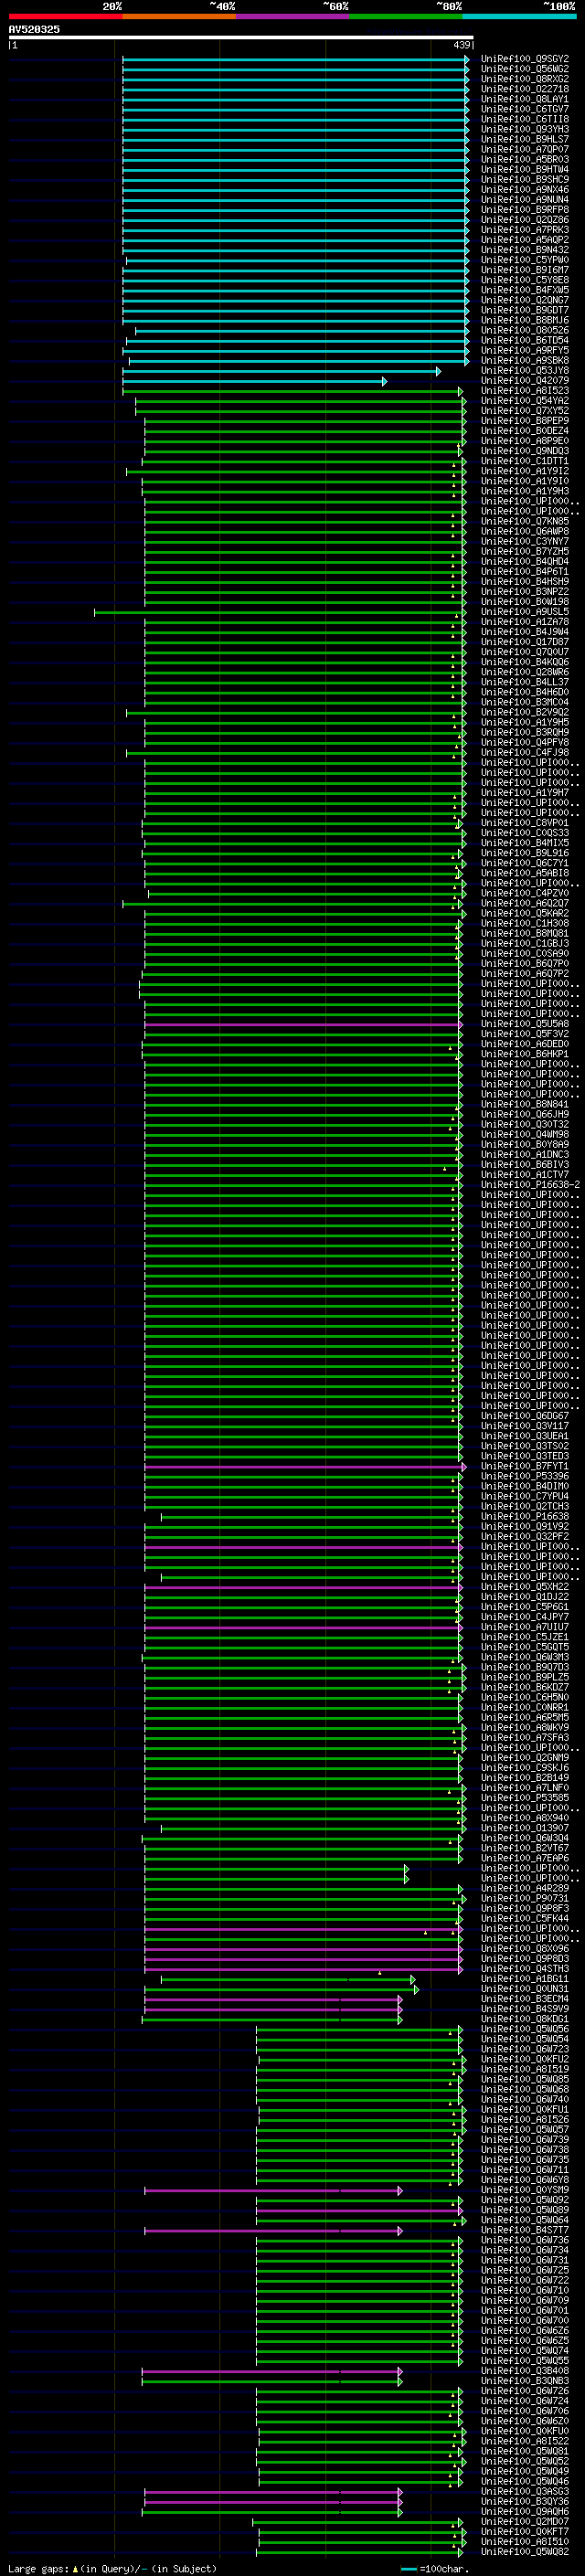Image resolution: width=585 pixels, height=2576 pixels.
Task: Select the UniRef100_Q17D87 label
Action: click(525, 642)
